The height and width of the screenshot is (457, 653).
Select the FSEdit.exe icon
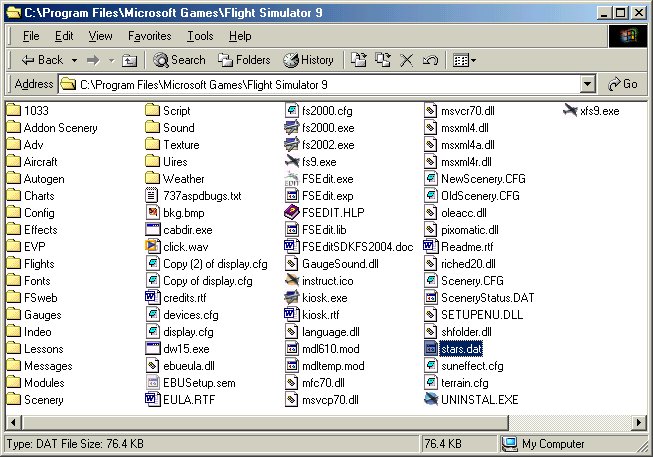292,179
